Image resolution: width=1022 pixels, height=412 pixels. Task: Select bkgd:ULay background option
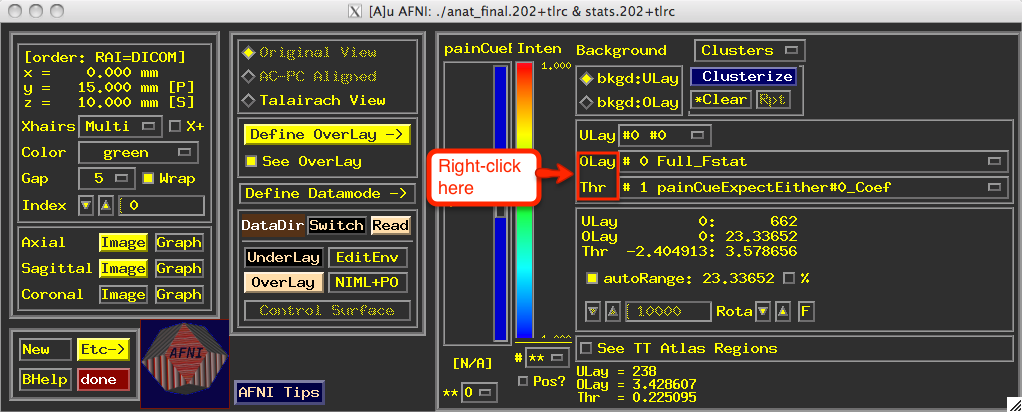click(630, 78)
